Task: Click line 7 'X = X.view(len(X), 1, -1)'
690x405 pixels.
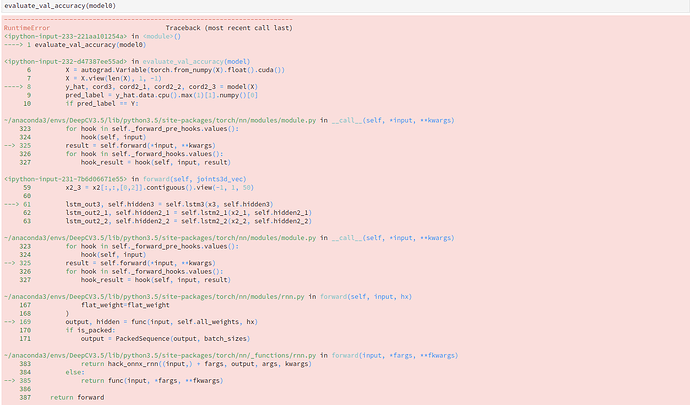Action: (94, 78)
